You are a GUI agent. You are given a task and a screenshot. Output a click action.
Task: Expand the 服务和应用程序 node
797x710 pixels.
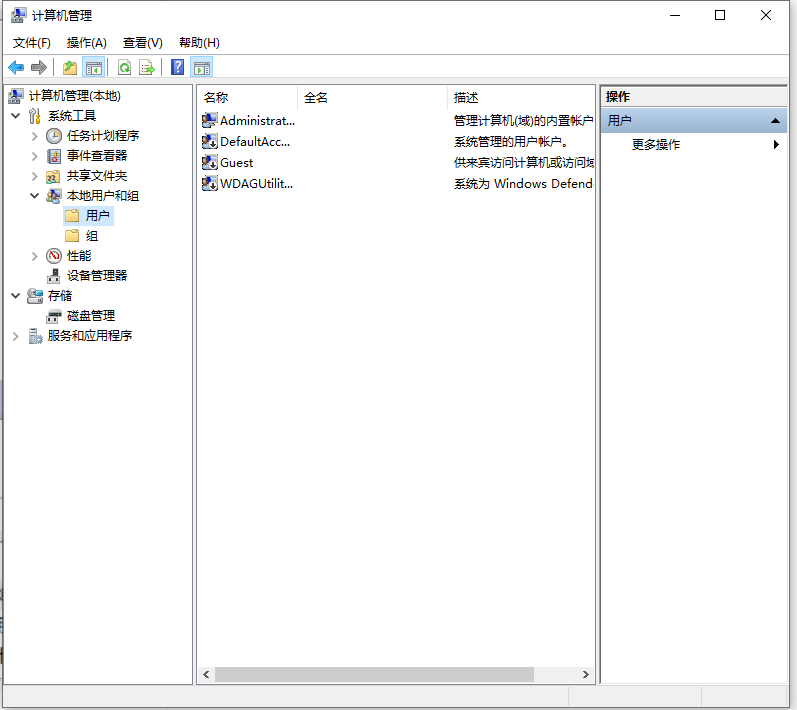click(16, 336)
